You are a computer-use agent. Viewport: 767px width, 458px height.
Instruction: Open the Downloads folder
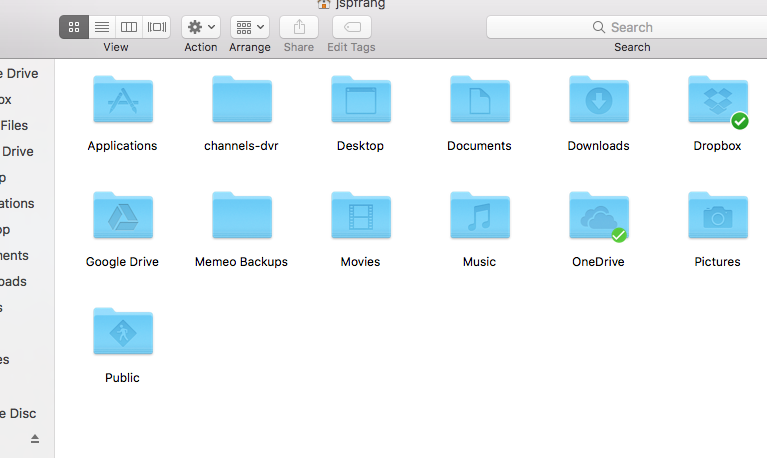598,101
